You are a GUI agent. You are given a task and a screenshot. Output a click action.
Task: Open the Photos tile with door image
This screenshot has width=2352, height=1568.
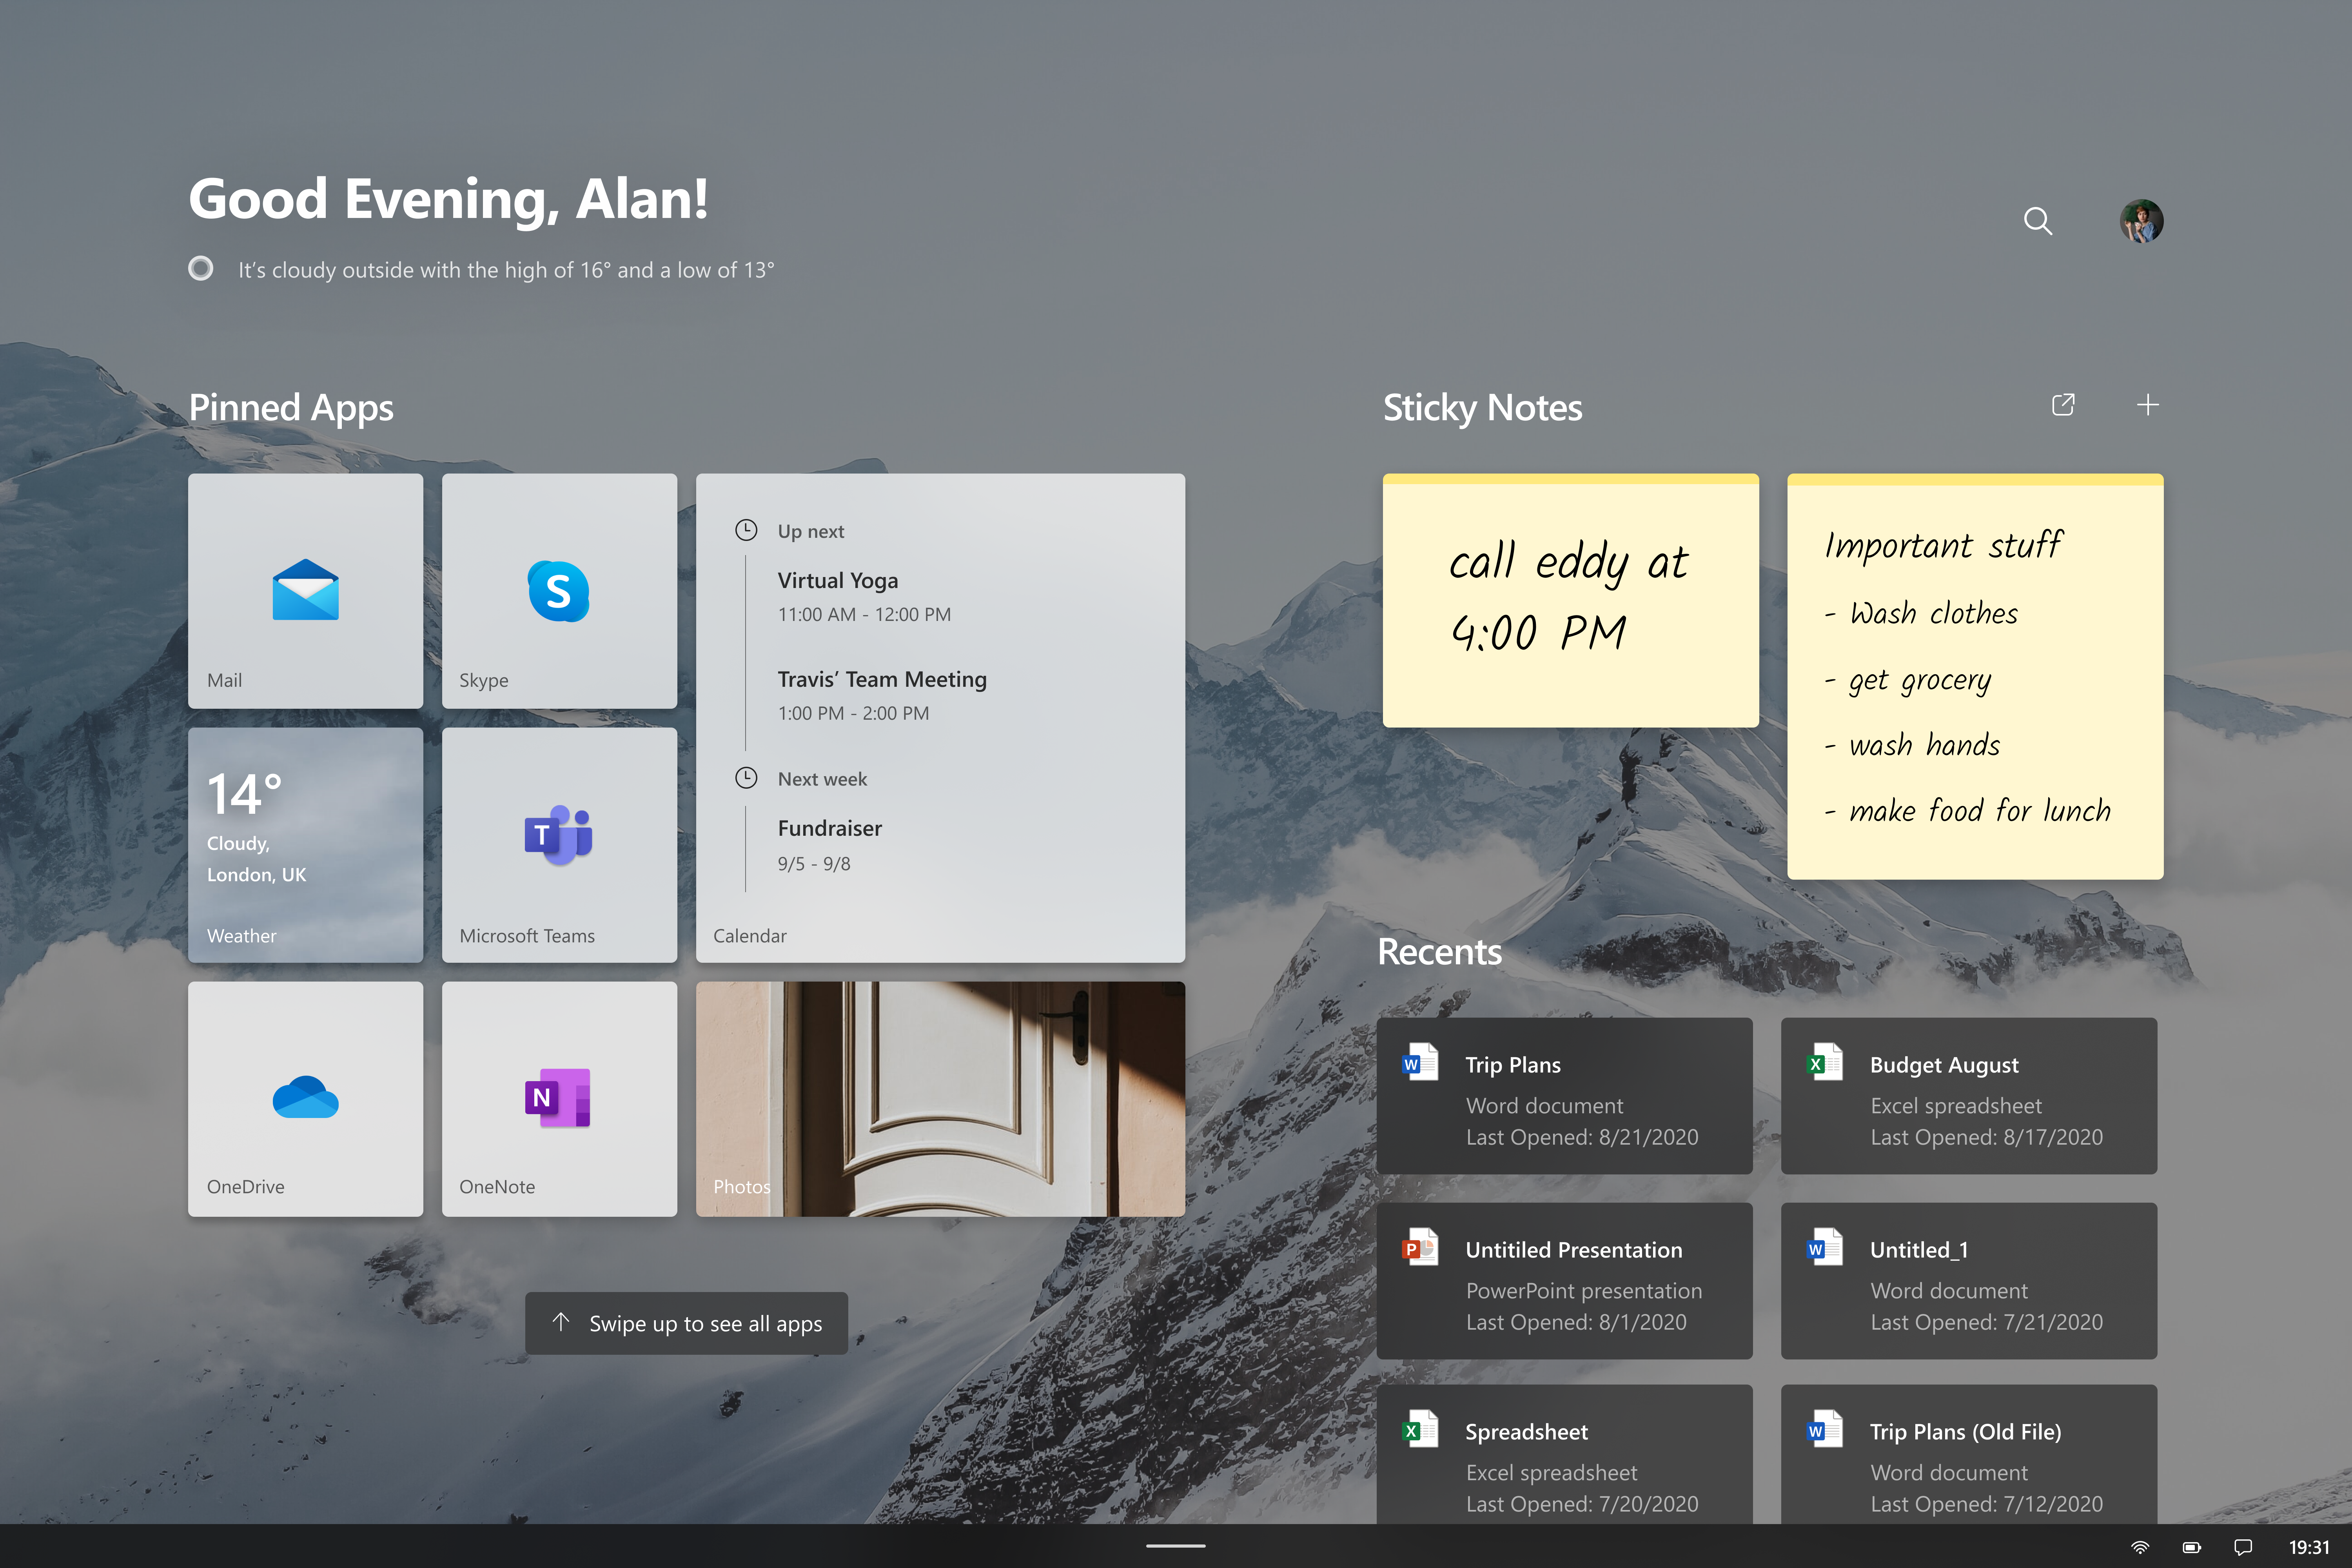pyautogui.click(x=940, y=1099)
